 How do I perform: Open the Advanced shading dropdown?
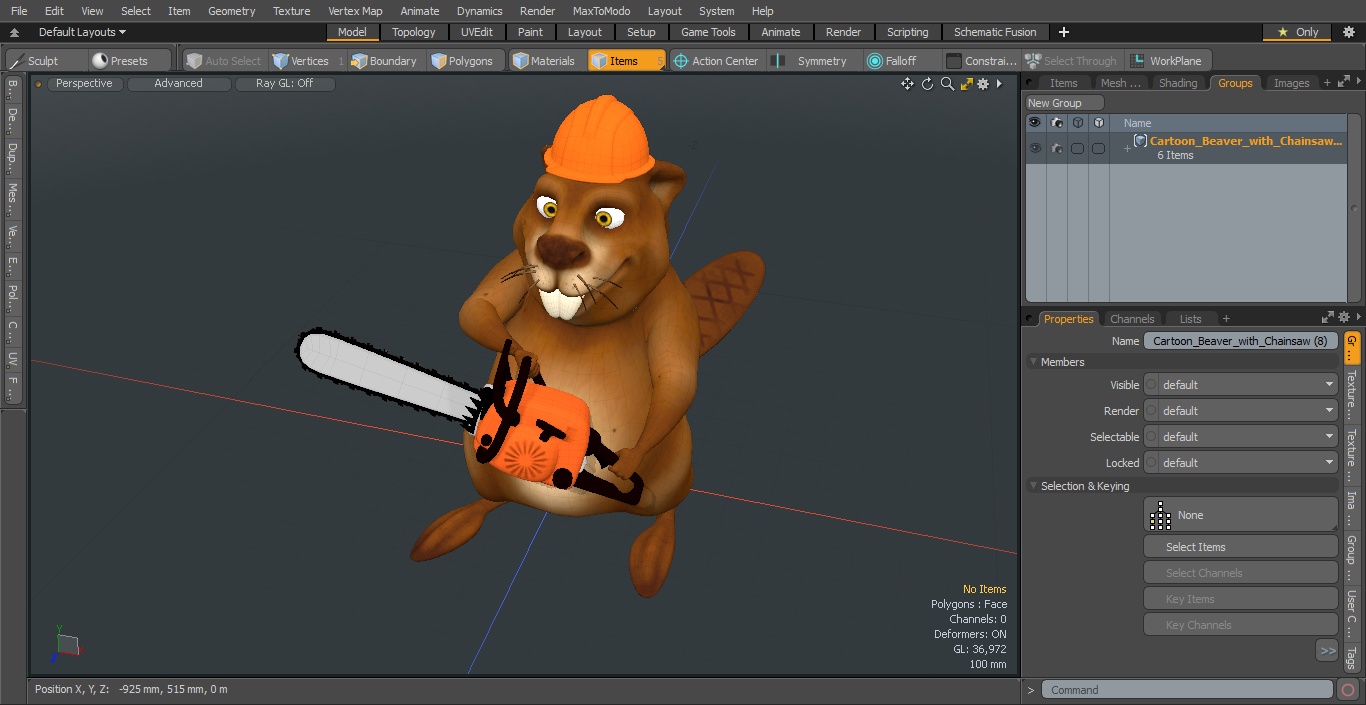(x=178, y=83)
